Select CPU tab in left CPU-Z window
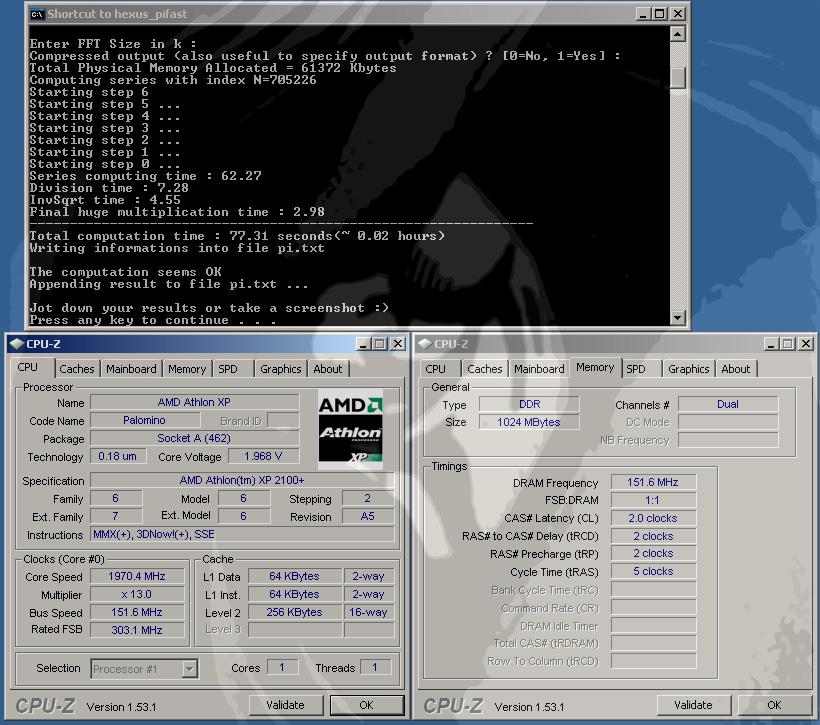Image resolution: width=820 pixels, height=725 pixels. (28, 367)
